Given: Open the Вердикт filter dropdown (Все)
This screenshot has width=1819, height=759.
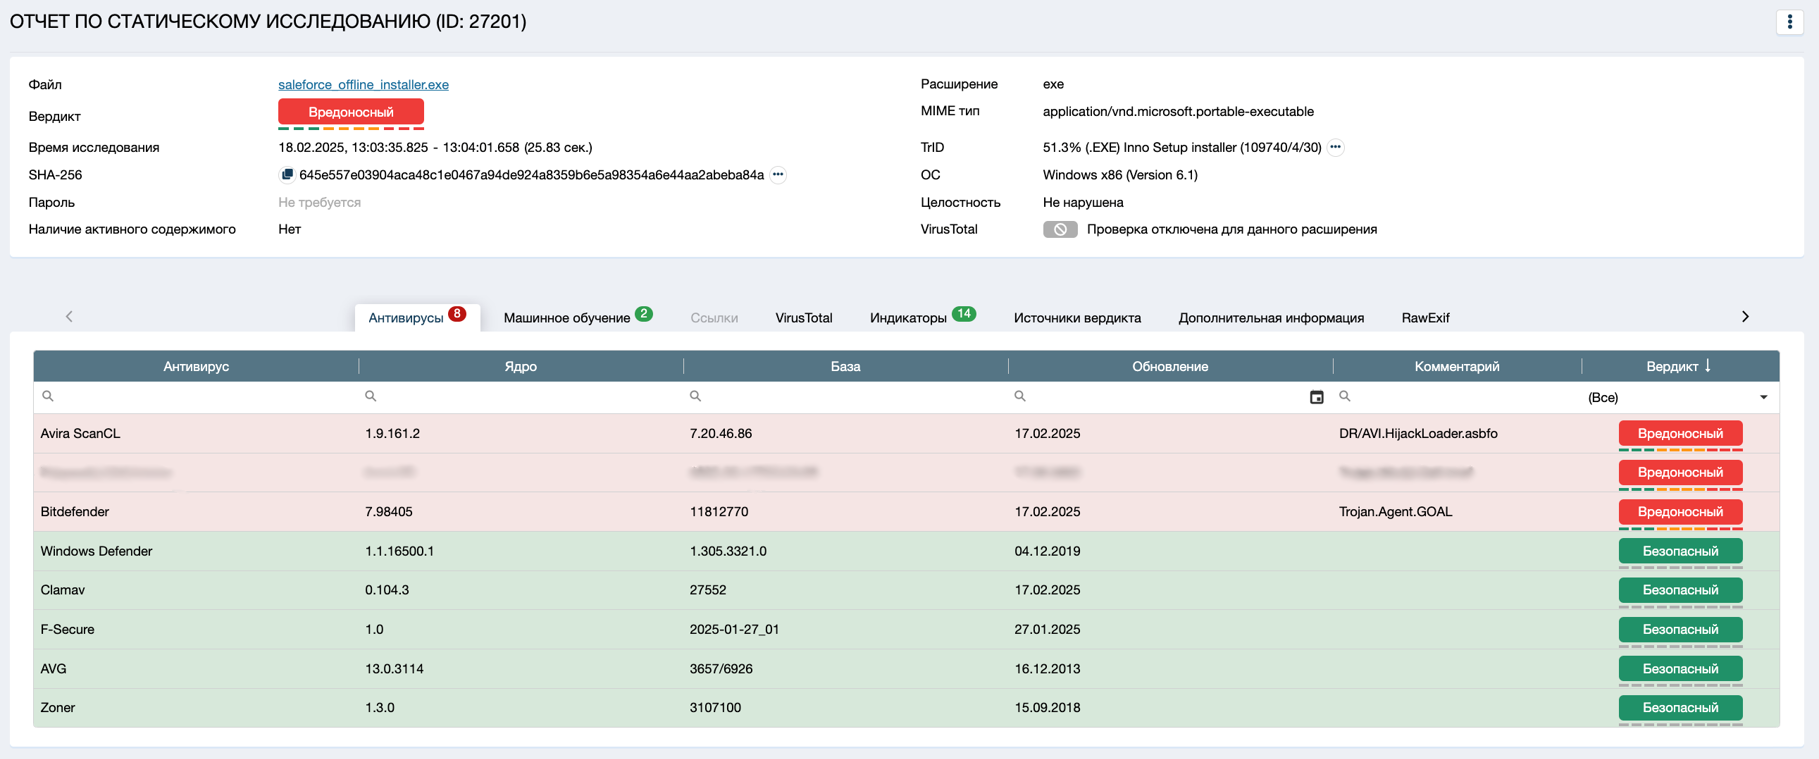Looking at the screenshot, I should (x=1677, y=397).
